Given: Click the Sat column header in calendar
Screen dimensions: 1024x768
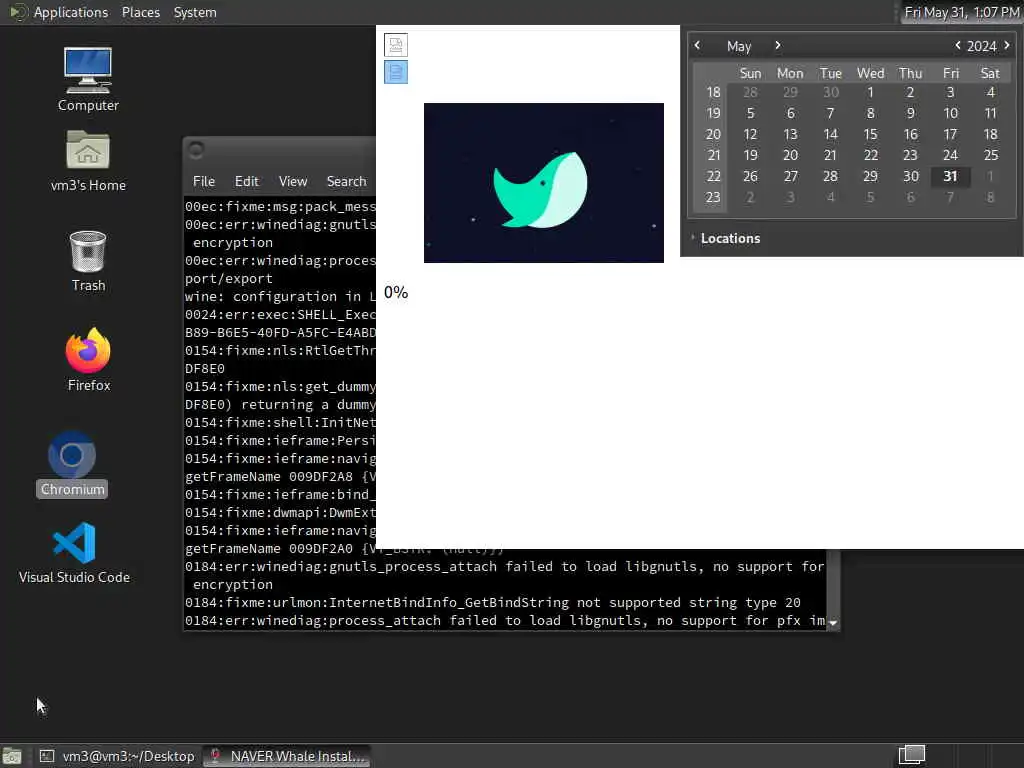Looking at the screenshot, I should [x=990, y=73].
